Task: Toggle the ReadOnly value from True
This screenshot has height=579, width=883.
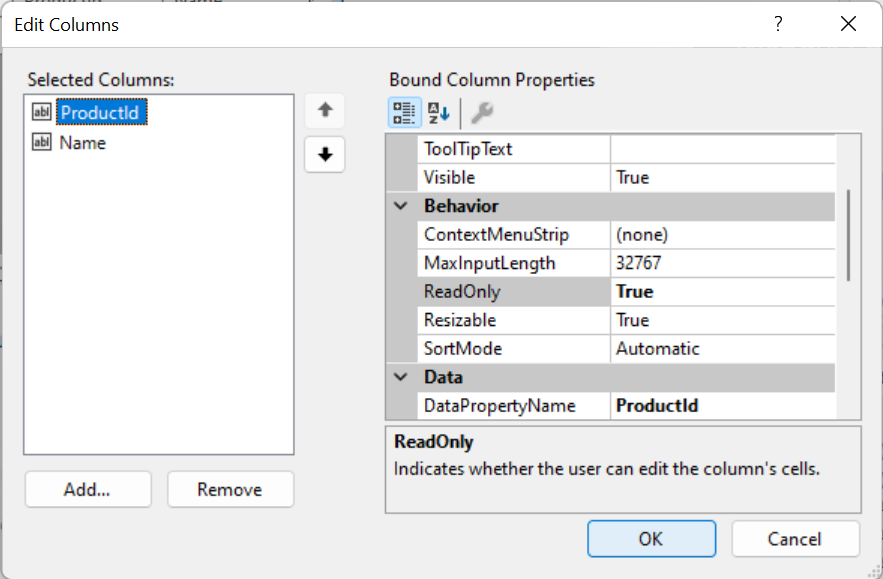Action: 700,291
